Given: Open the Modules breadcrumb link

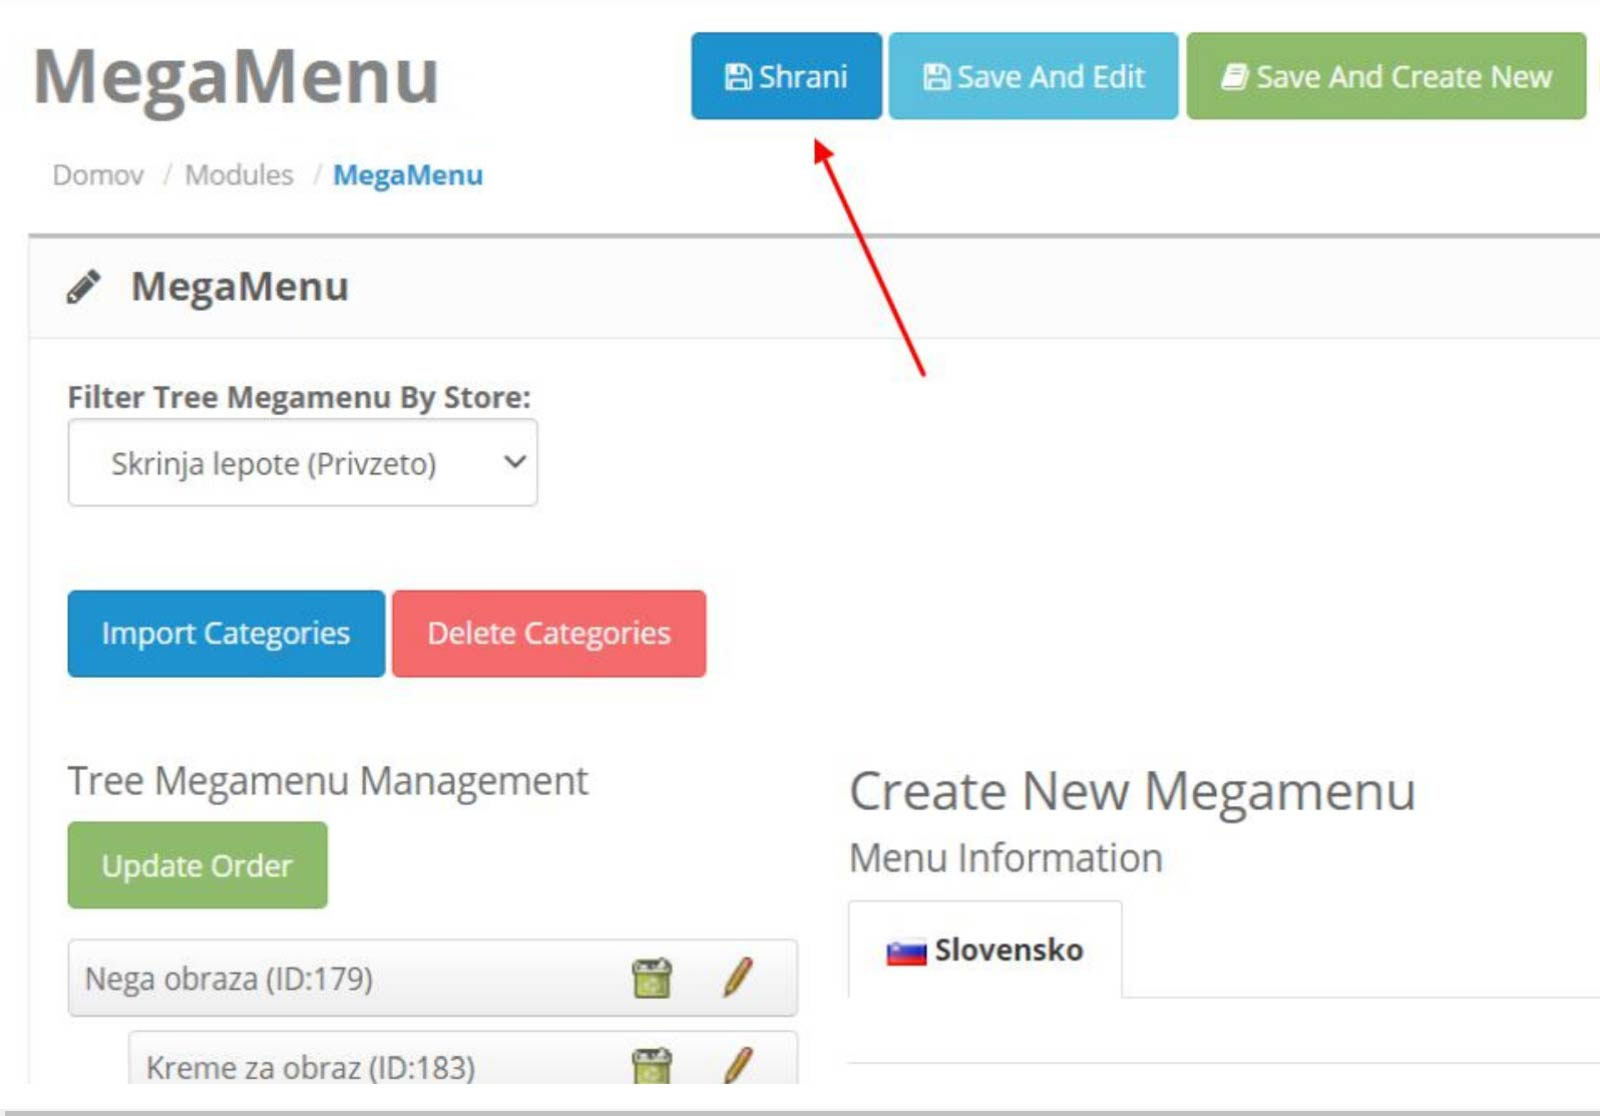Looking at the screenshot, I should coord(239,175).
